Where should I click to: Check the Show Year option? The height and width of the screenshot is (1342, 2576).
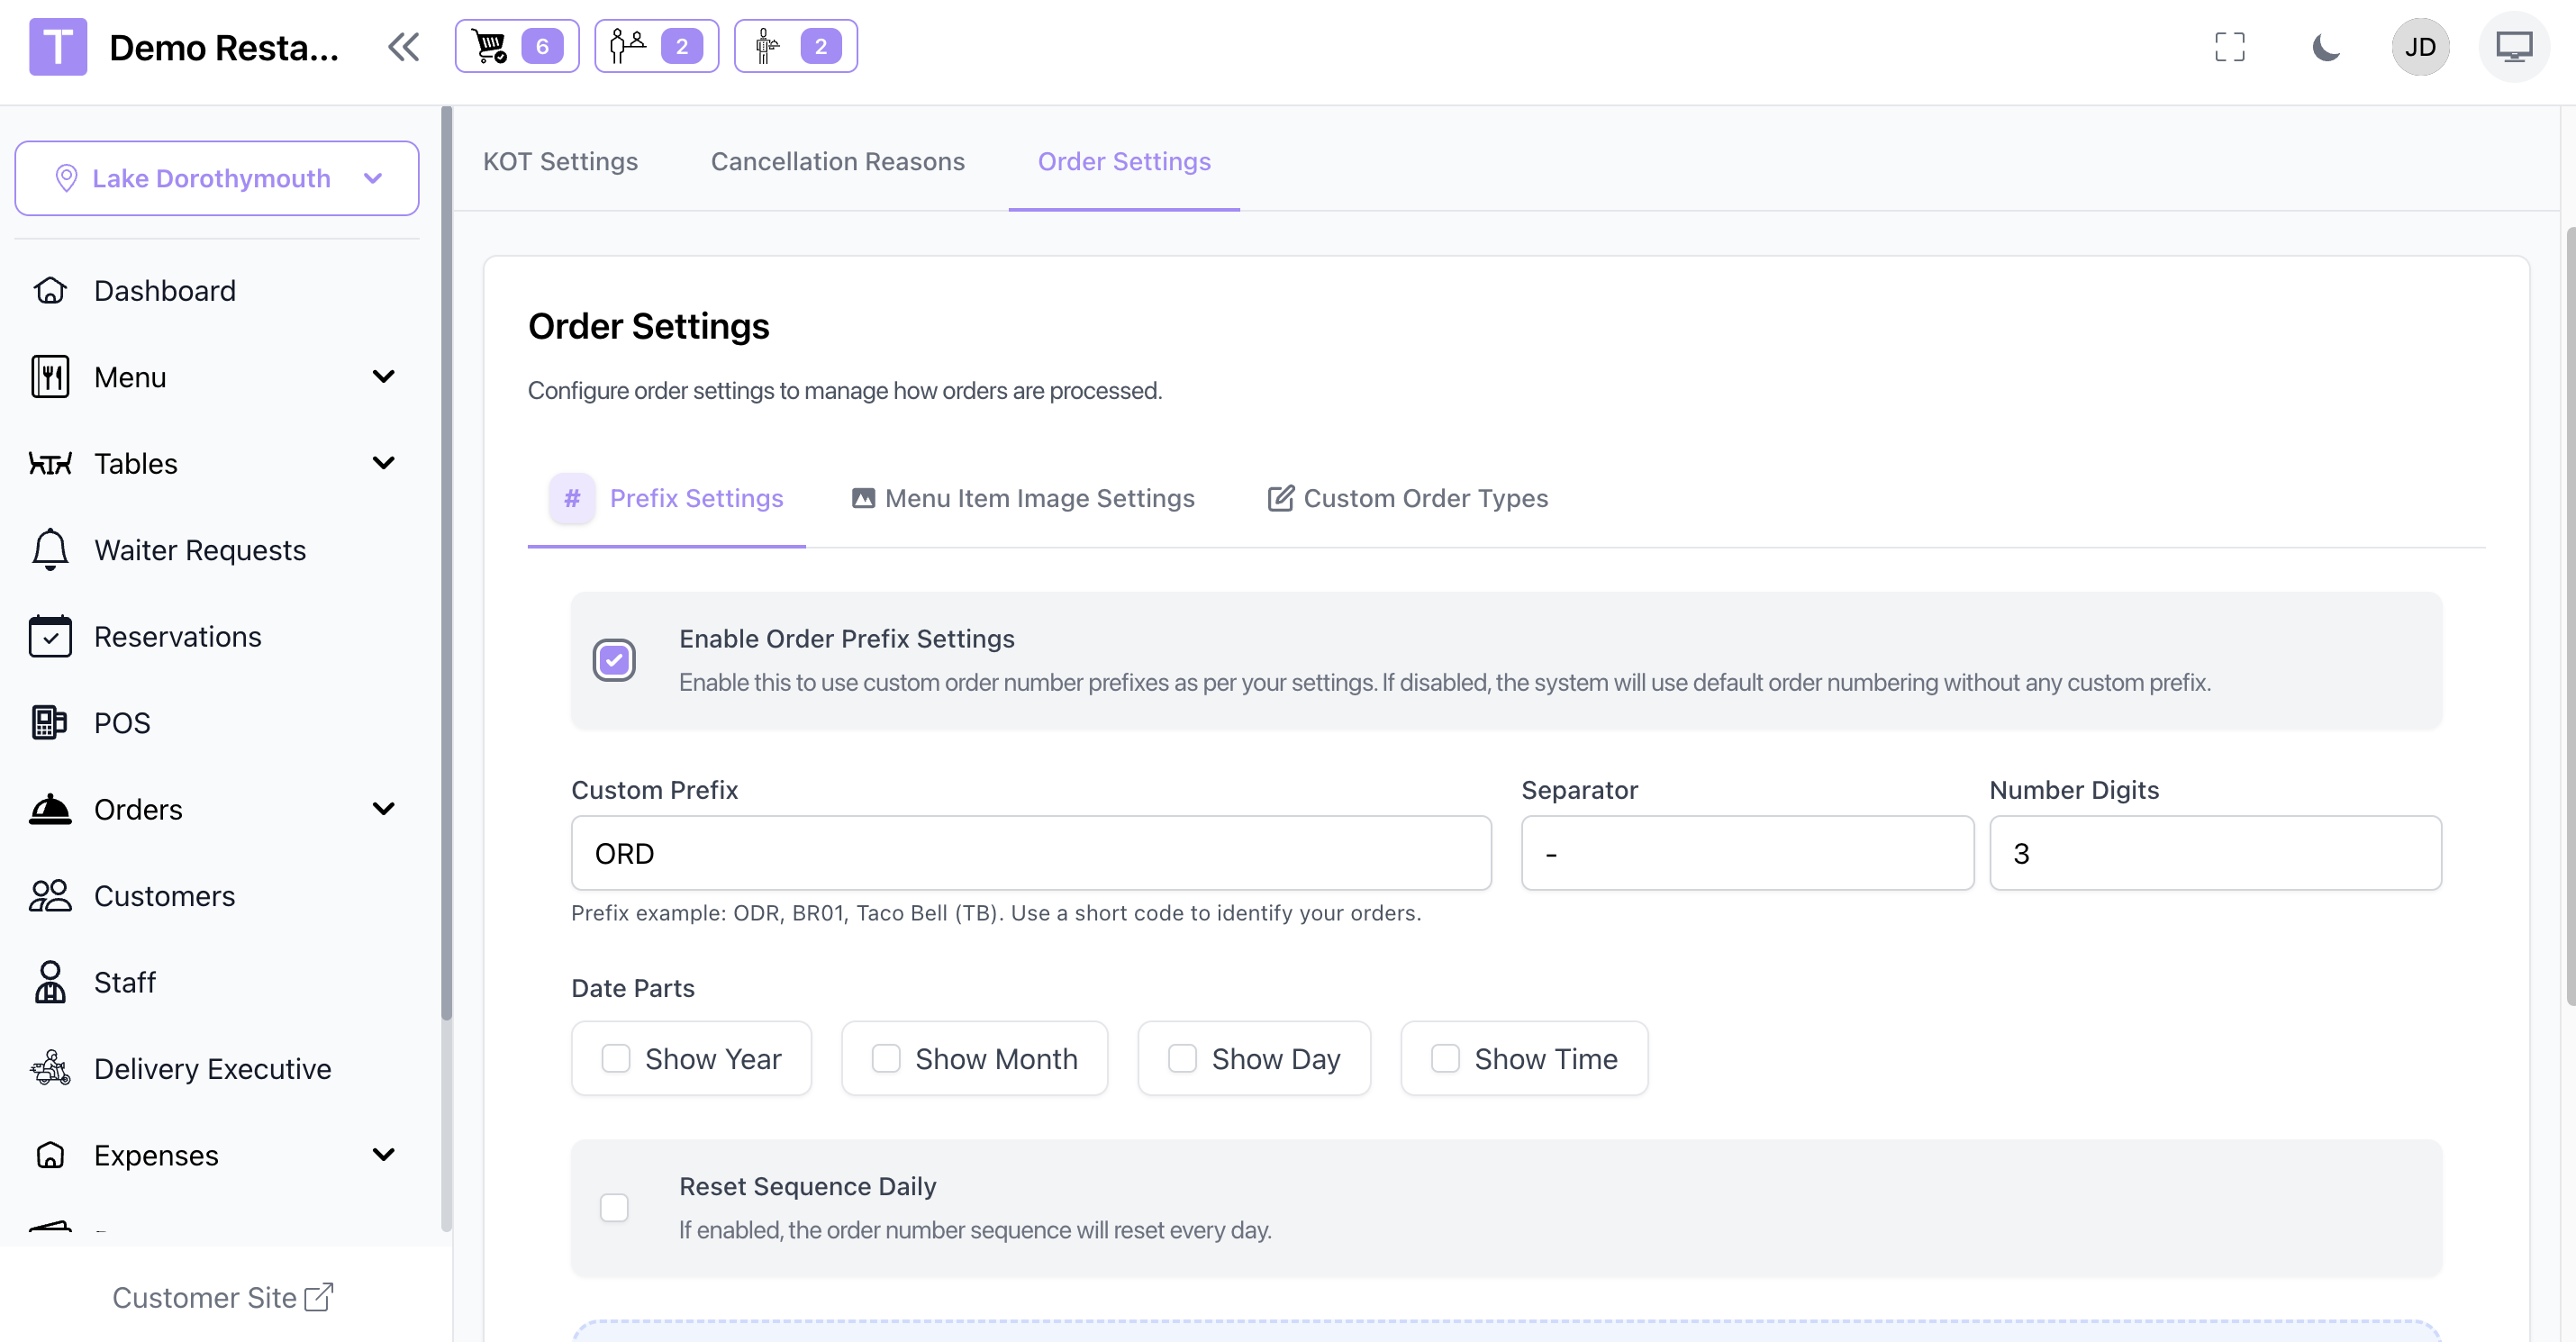[x=616, y=1058]
